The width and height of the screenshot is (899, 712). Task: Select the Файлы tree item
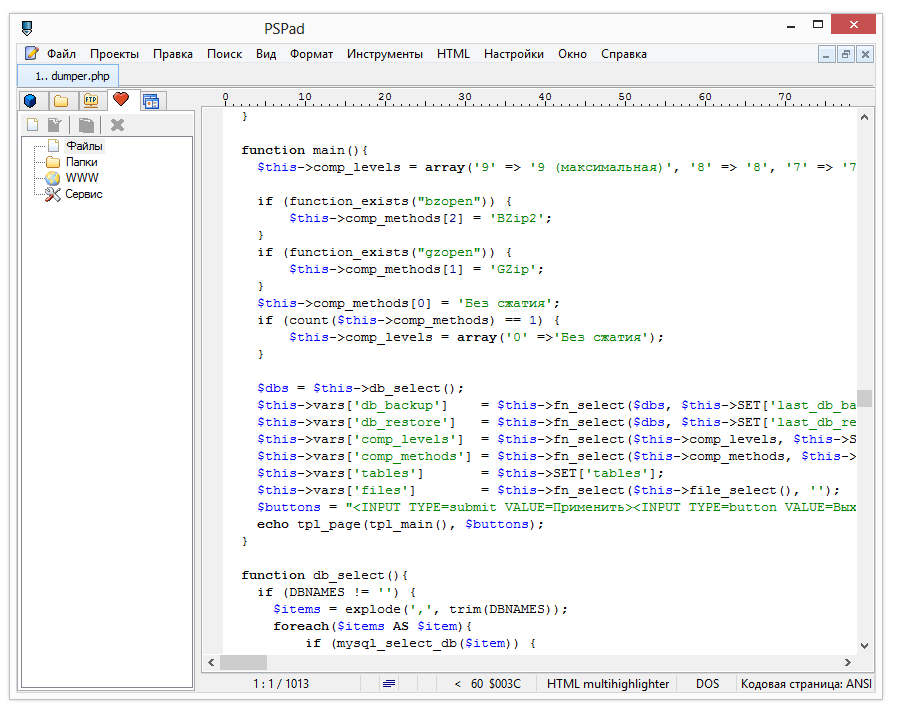[x=84, y=146]
